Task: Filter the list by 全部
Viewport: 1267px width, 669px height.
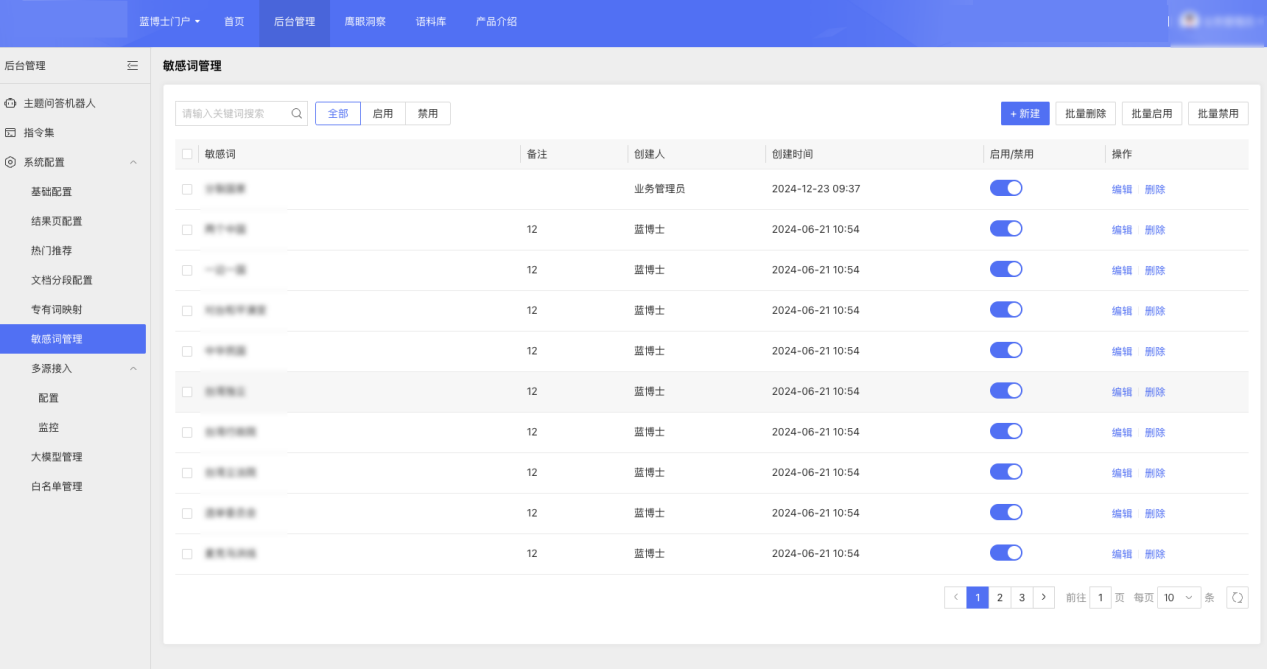Action: 338,114
